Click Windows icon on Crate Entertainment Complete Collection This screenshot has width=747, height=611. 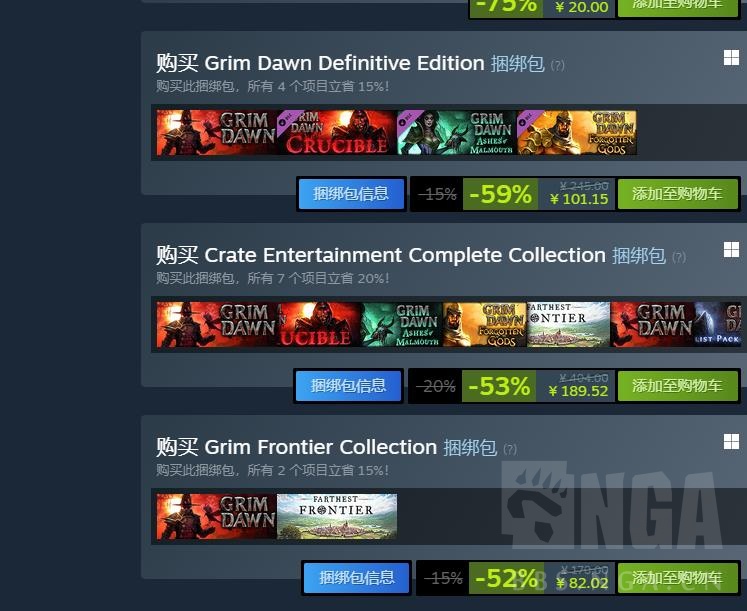[731, 250]
